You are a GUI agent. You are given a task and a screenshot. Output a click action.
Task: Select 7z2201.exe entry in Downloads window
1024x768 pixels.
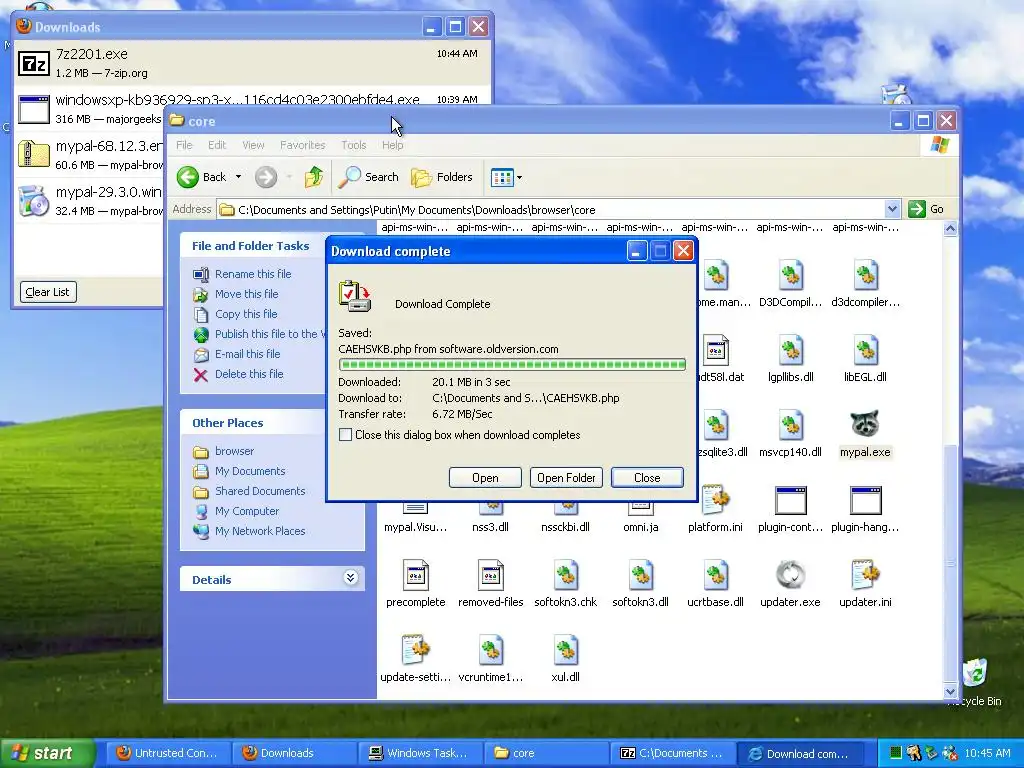(252, 63)
